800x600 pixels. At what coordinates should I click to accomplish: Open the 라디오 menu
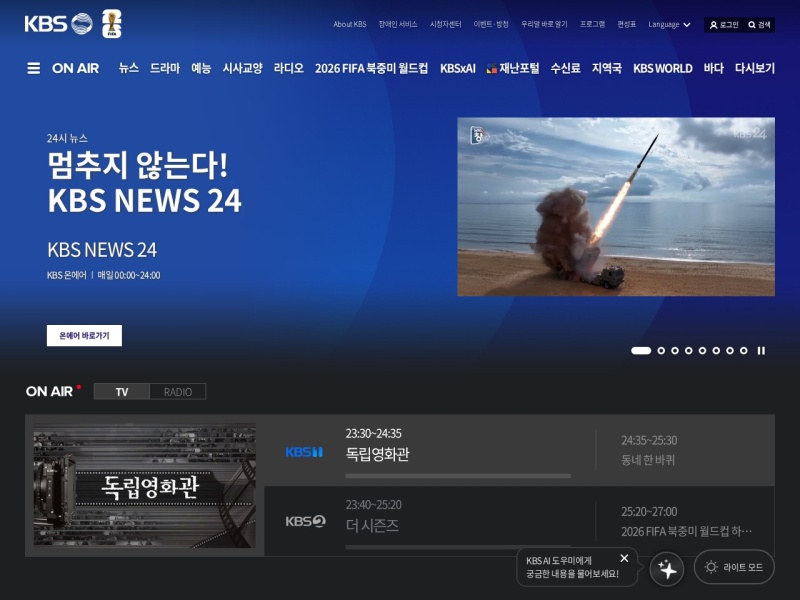(x=289, y=68)
